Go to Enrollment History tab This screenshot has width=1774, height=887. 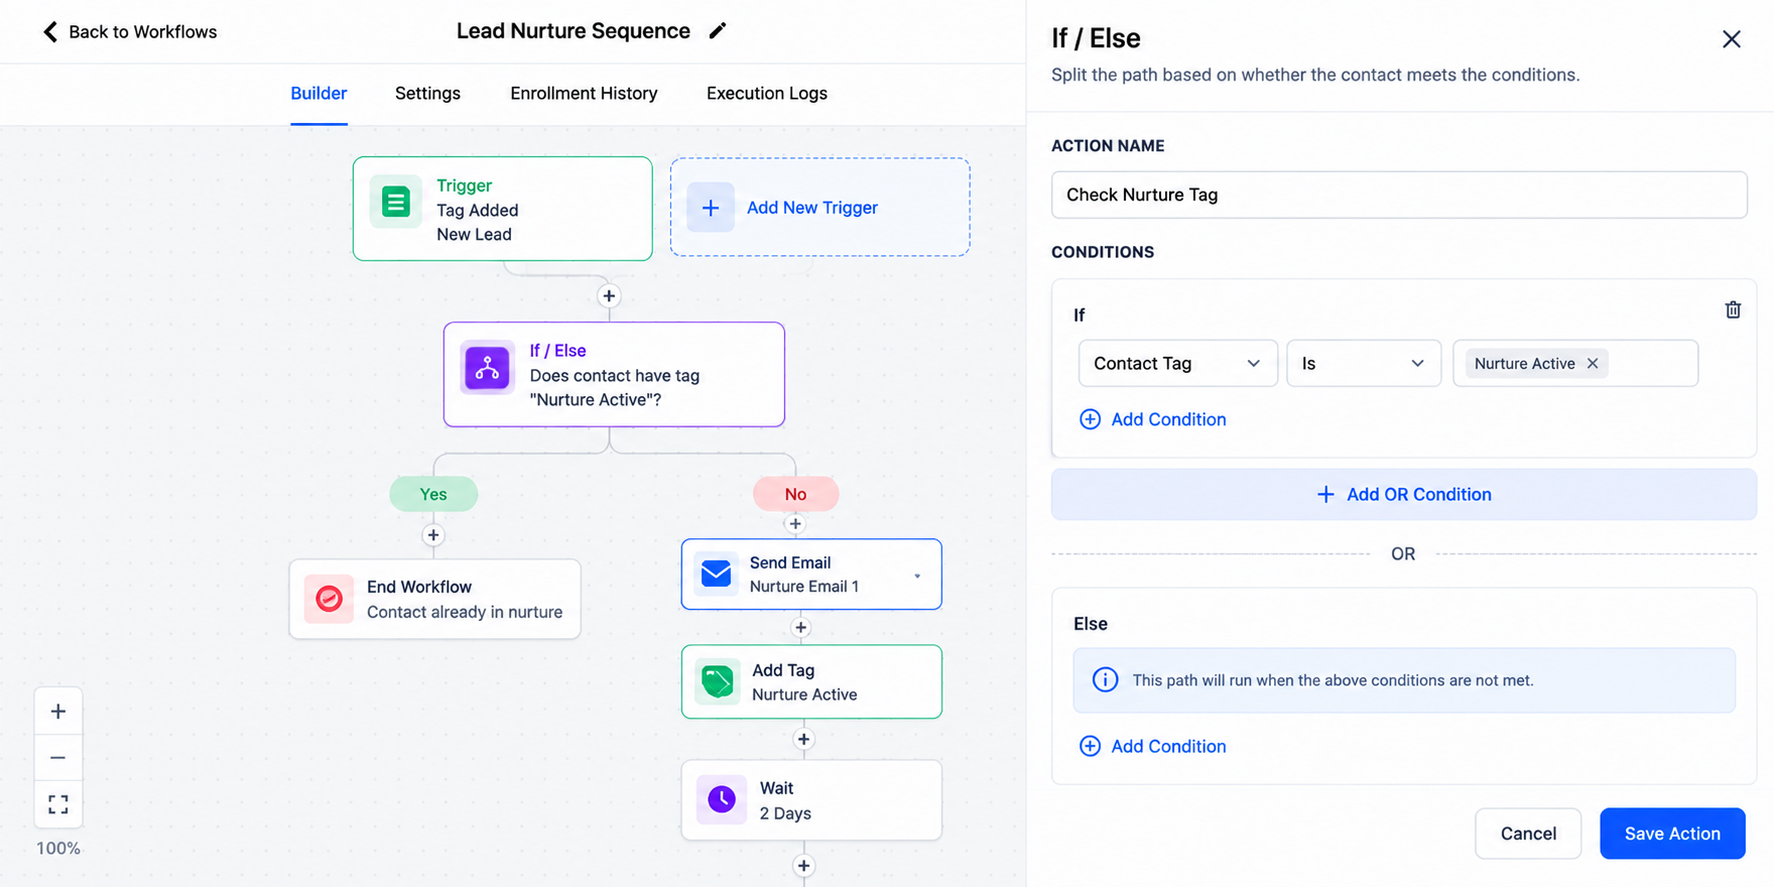tap(584, 93)
